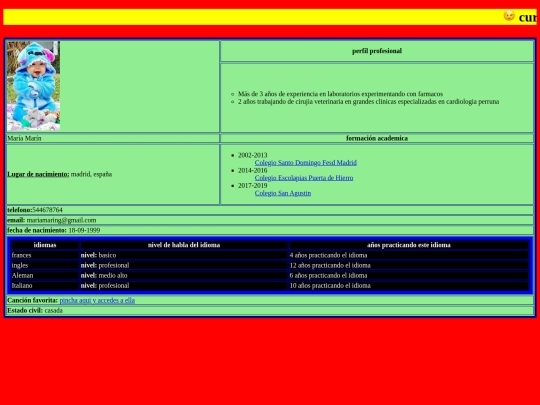540x405 pixels.
Task: Click the winking emoji in yellow banner
Action: click(509, 15)
